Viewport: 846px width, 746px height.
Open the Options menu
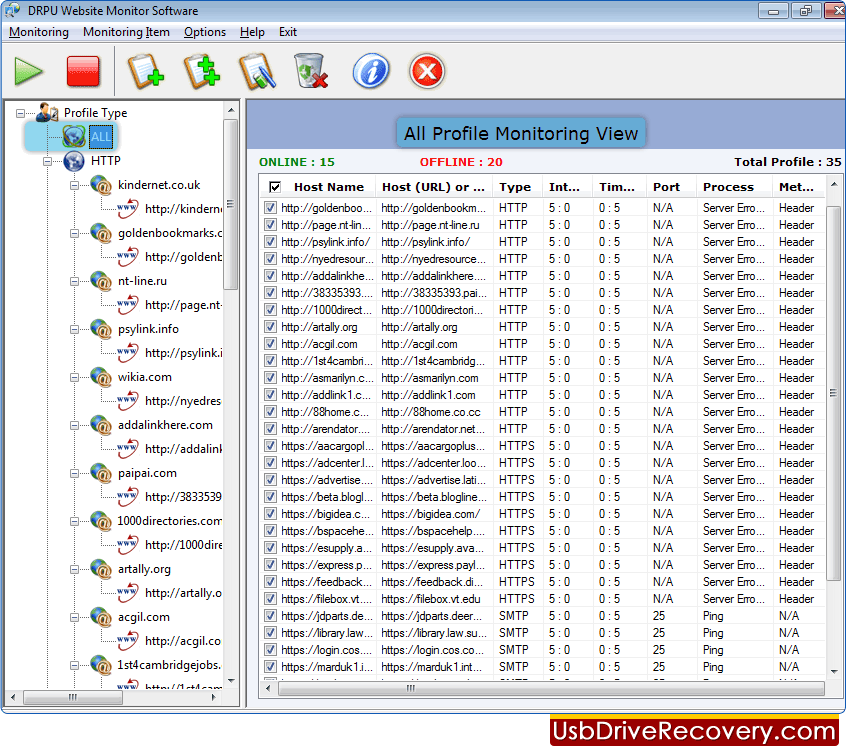click(x=205, y=32)
